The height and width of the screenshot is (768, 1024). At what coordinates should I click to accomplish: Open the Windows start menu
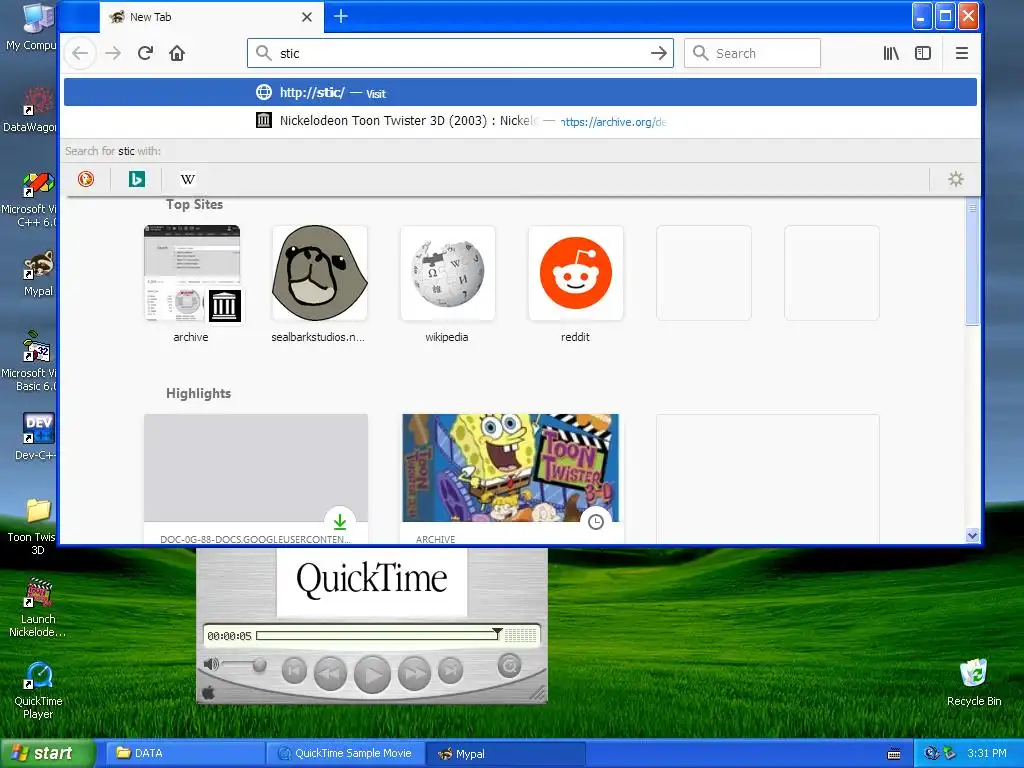tap(48, 753)
